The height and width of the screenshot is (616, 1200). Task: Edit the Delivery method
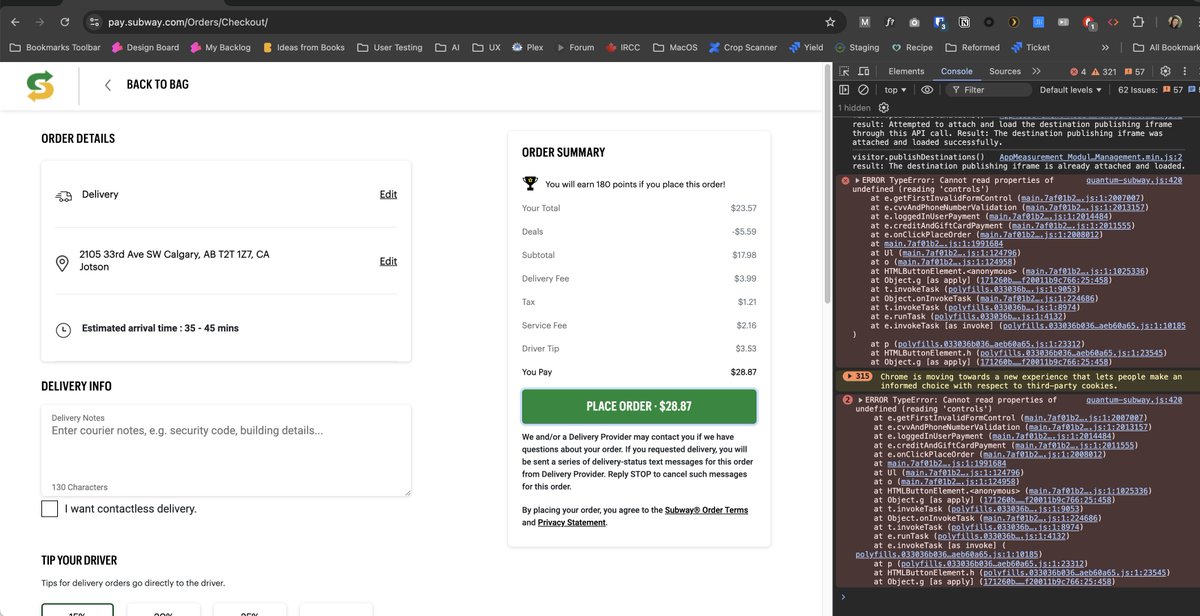(x=388, y=195)
